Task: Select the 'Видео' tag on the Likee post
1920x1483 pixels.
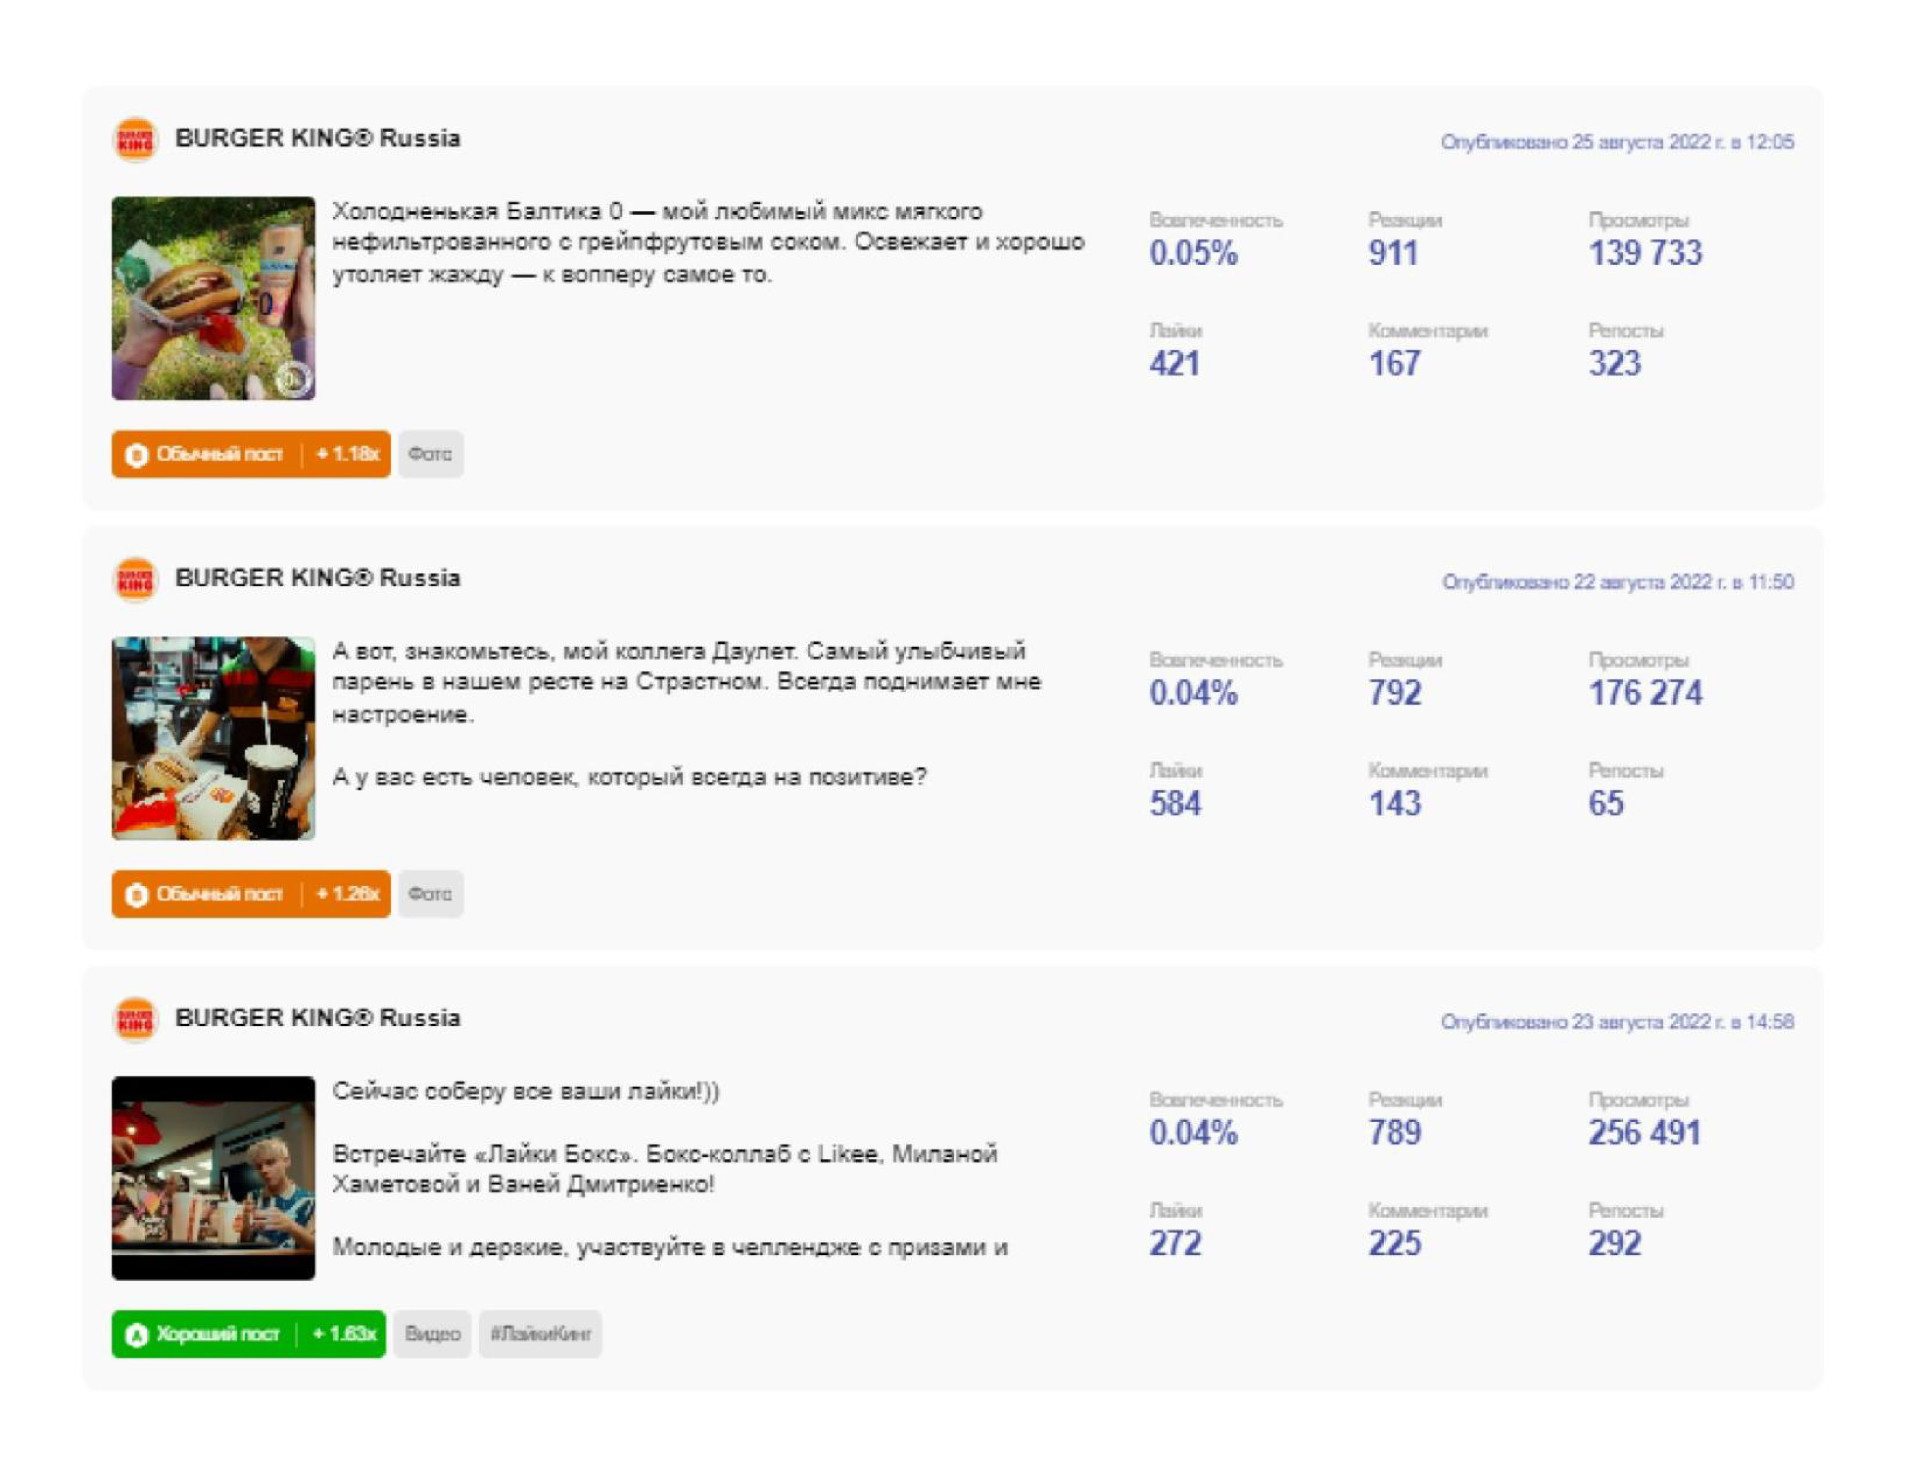Action: [432, 1334]
